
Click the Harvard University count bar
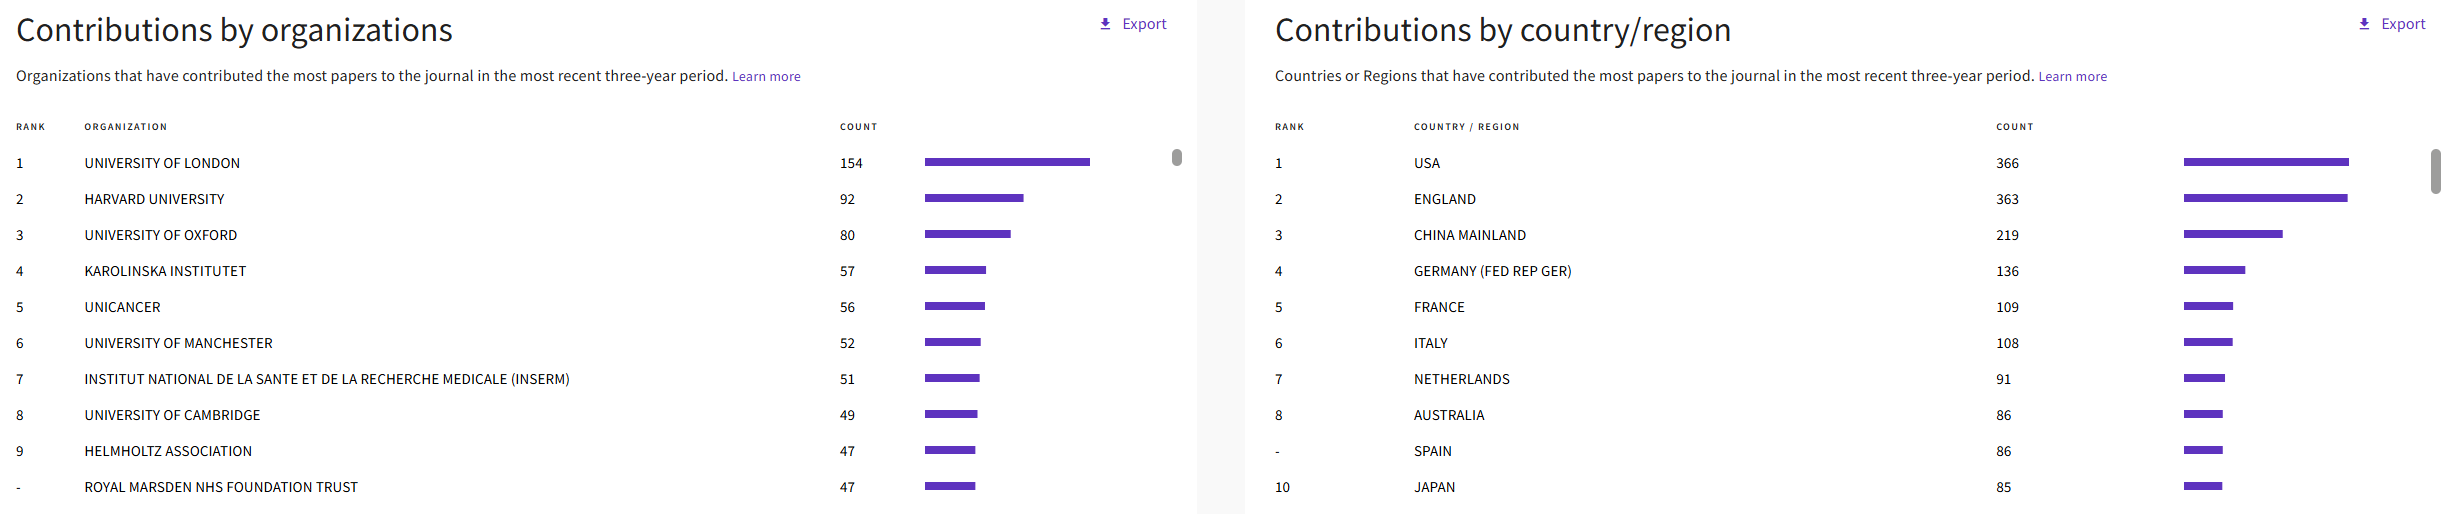pos(974,198)
